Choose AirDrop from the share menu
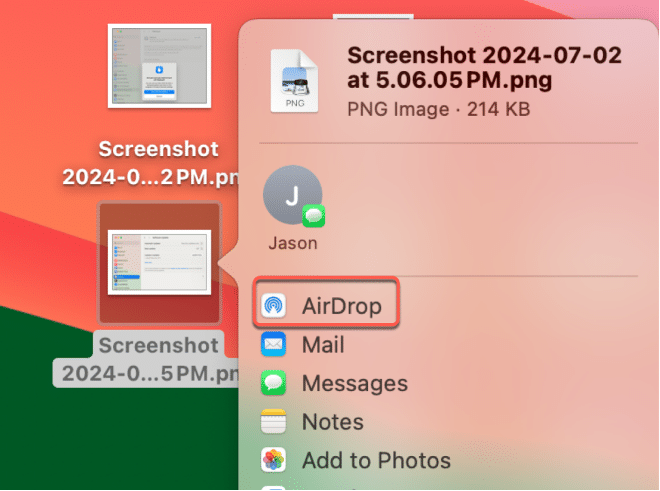The width and height of the screenshot is (660, 491). pos(326,306)
